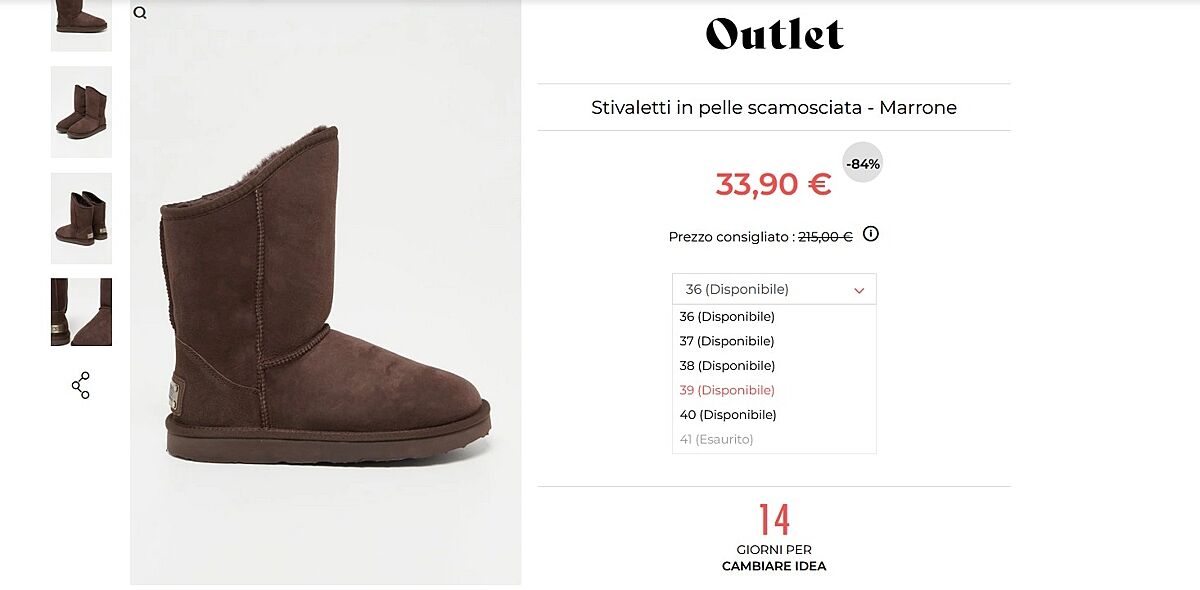
Task: Open the boots back-view thumbnail
Action: pos(81,217)
